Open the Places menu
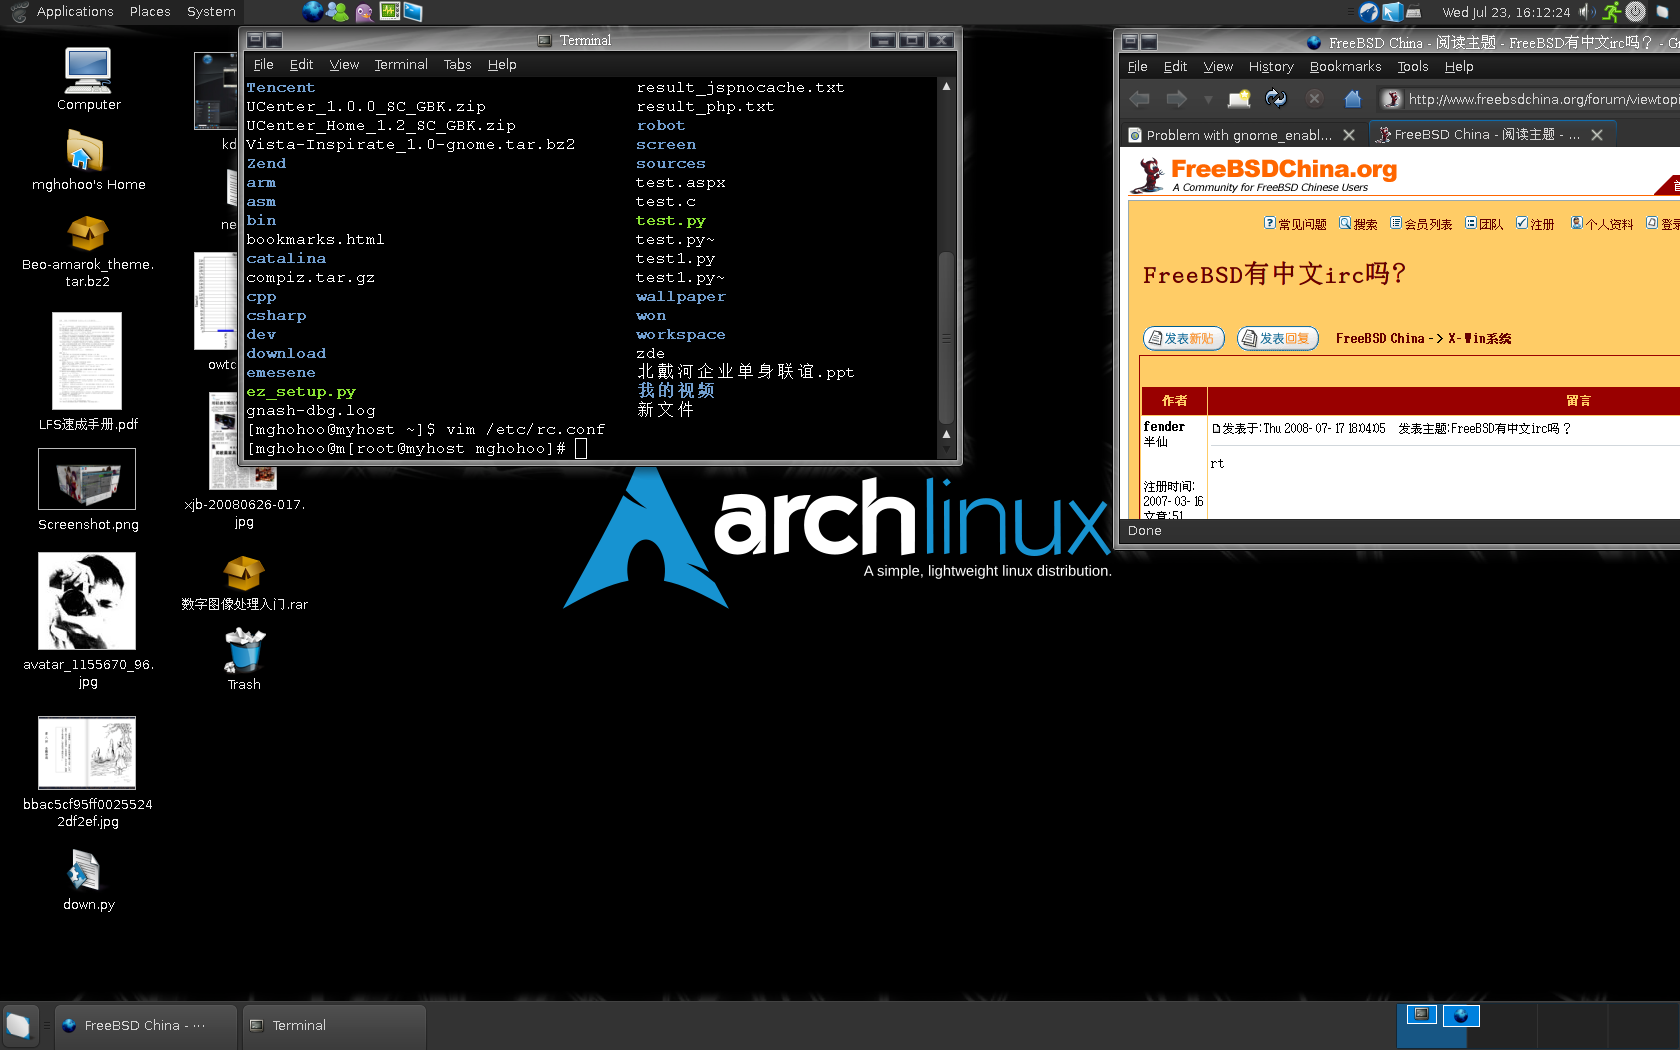 click(x=150, y=12)
